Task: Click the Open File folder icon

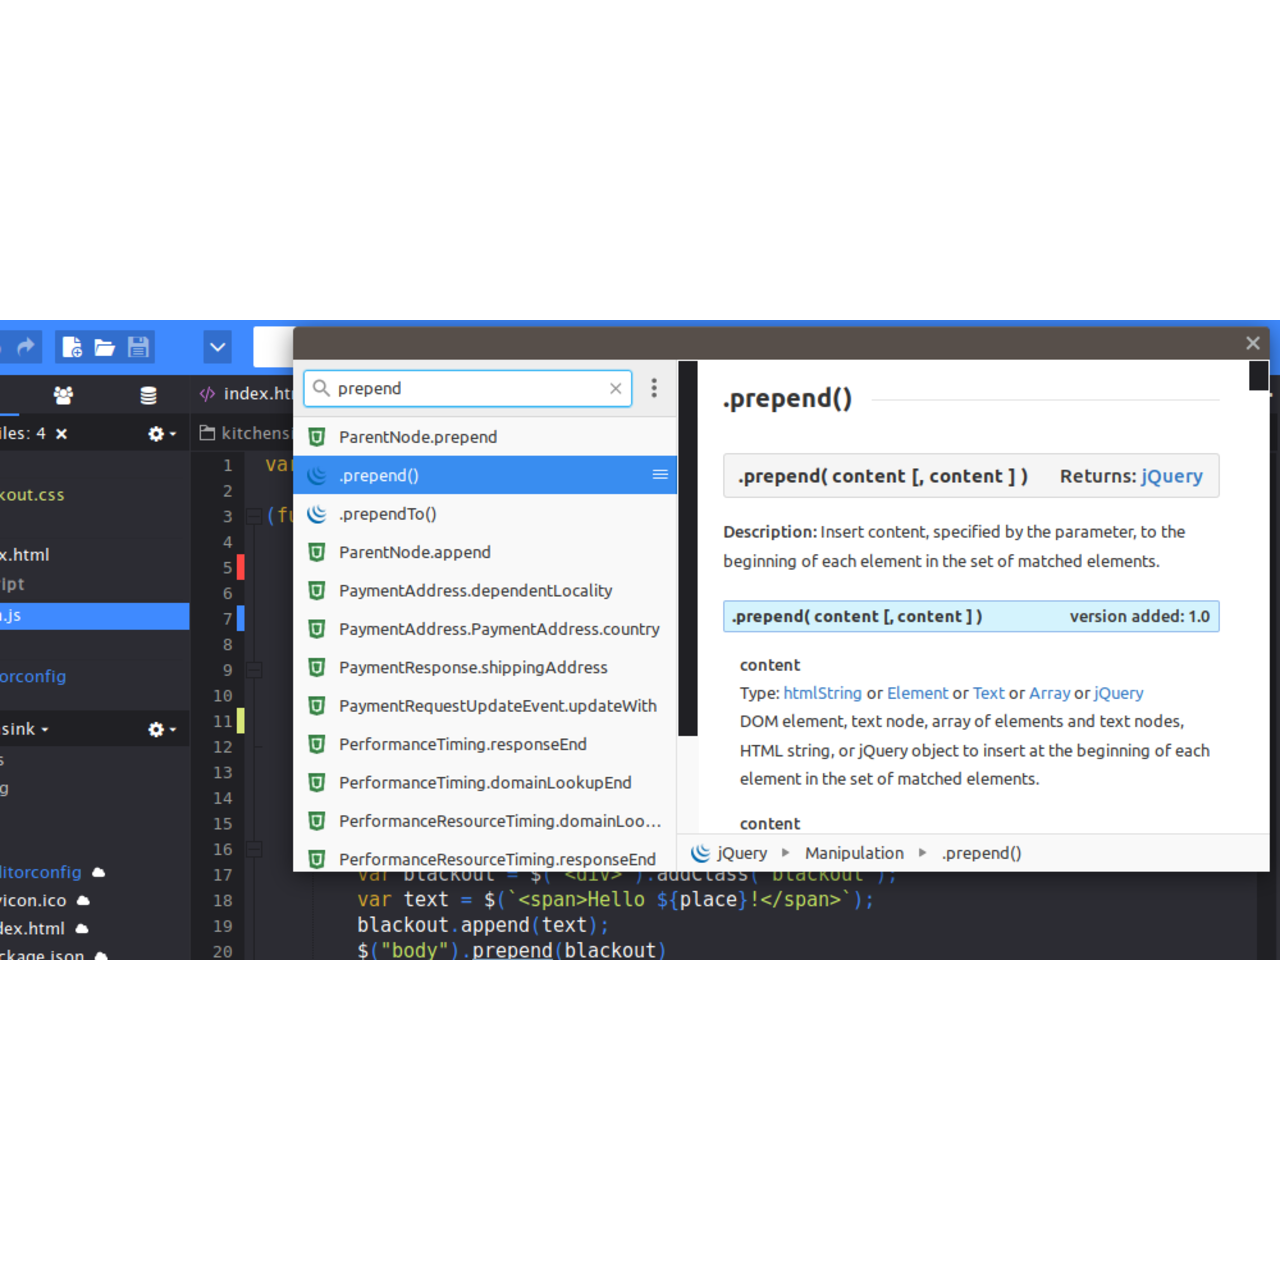Action: (105, 347)
